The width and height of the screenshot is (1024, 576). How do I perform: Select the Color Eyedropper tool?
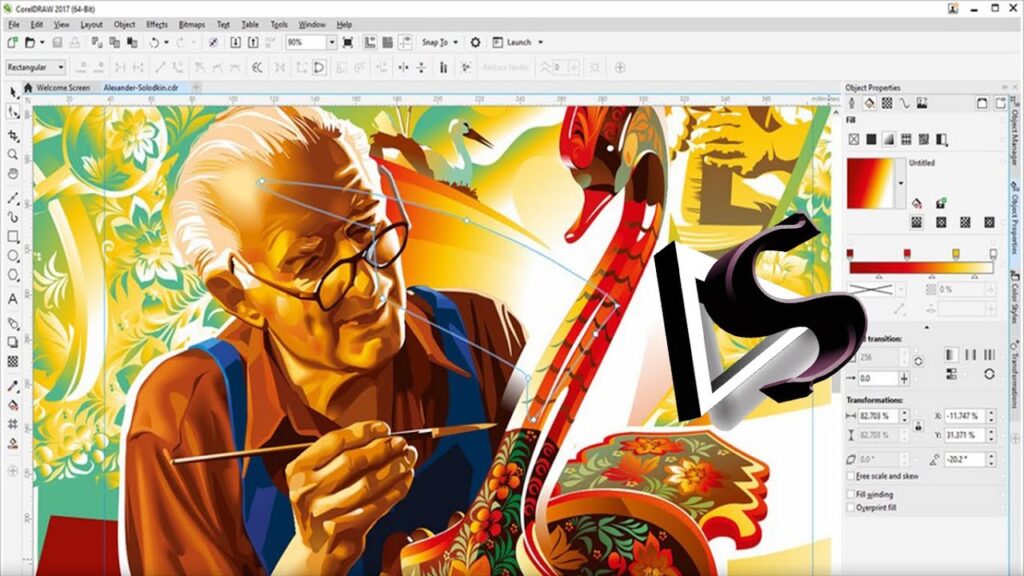[x=13, y=387]
